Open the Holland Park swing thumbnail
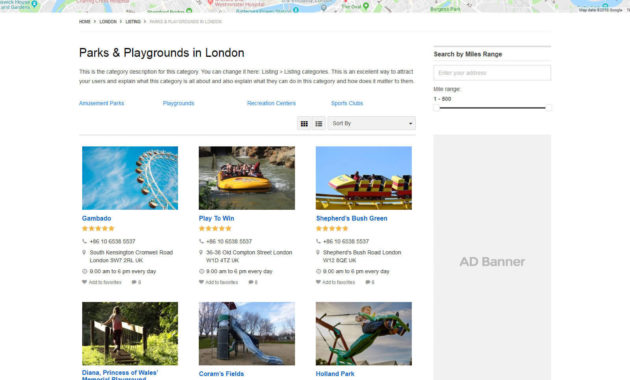This screenshot has height=380, width=630. [x=364, y=333]
